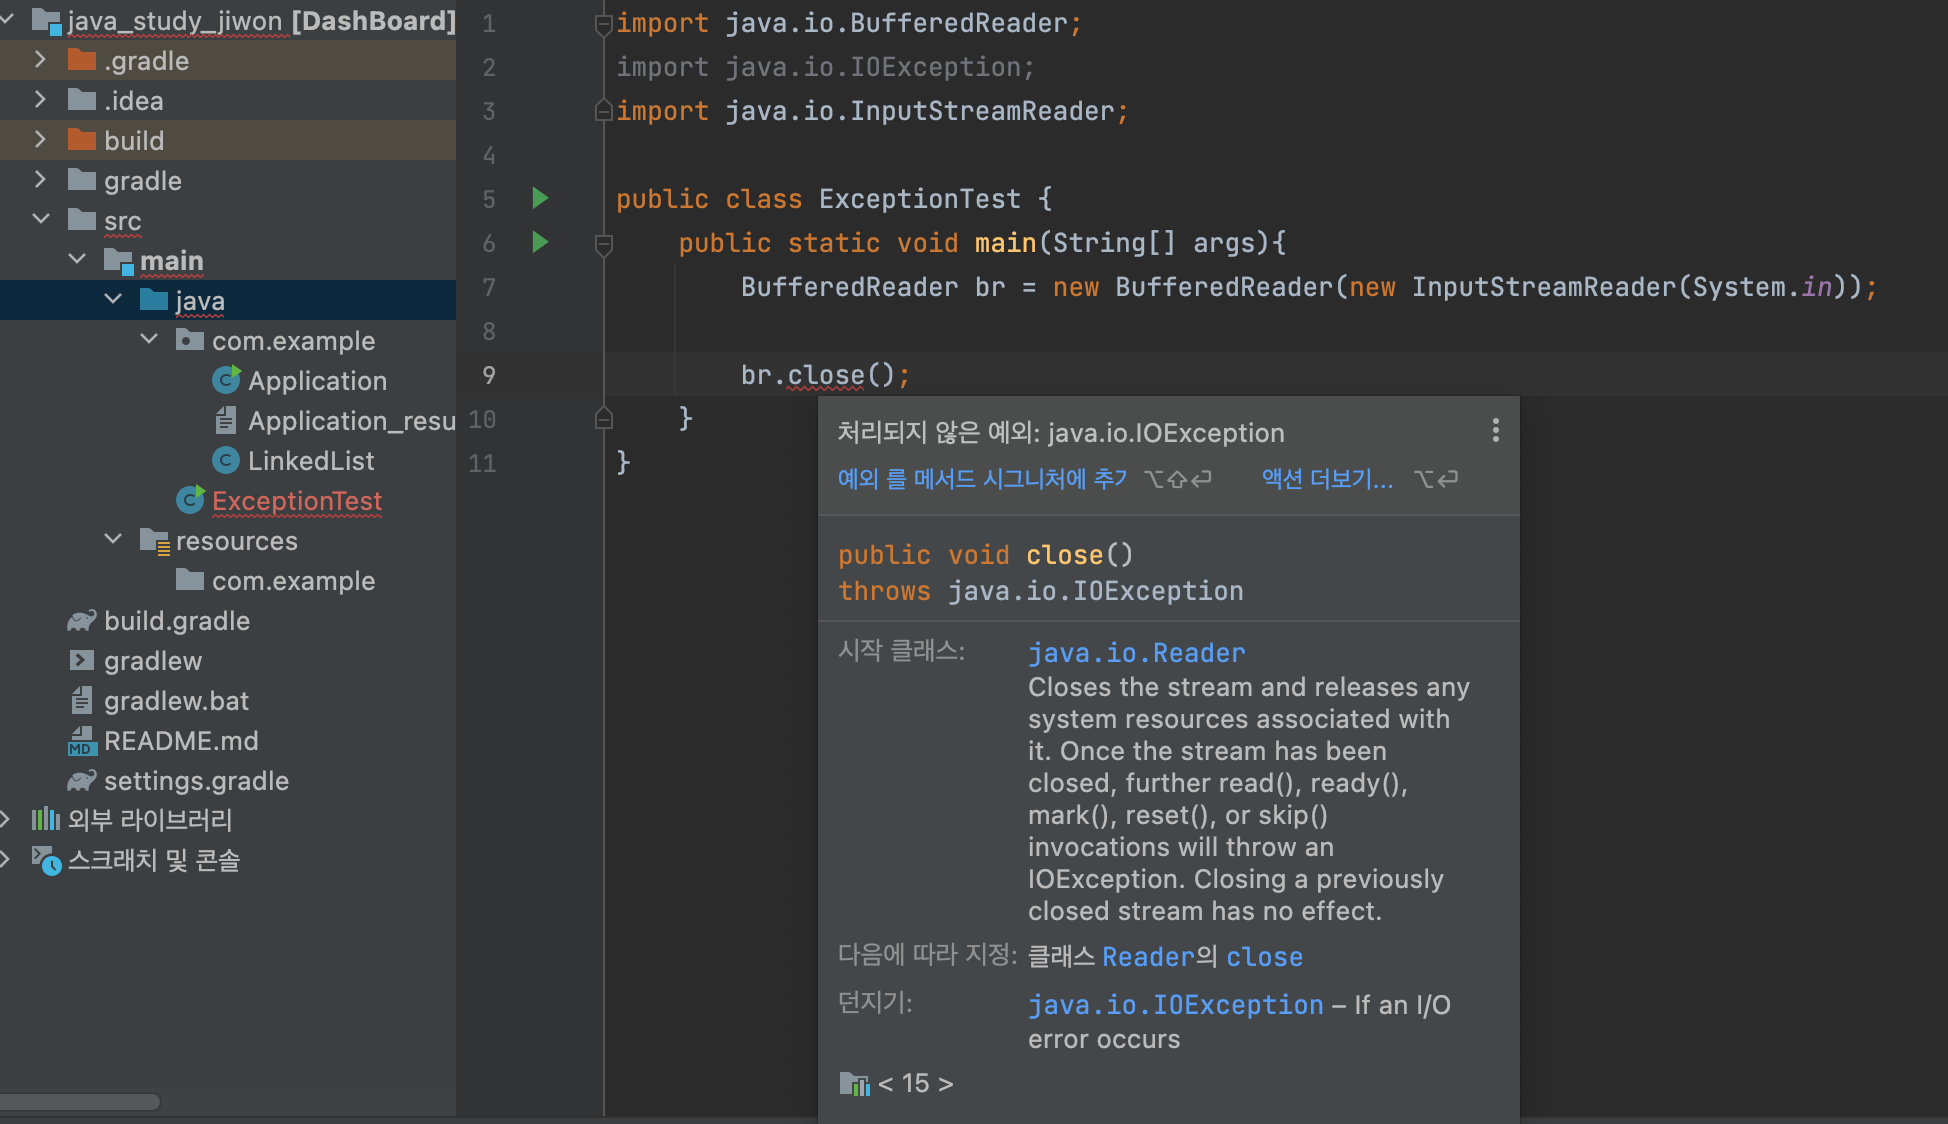The width and height of the screenshot is (1948, 1124).
Task: Click the gradlew.bat file icon
Action: coord(82,701)
